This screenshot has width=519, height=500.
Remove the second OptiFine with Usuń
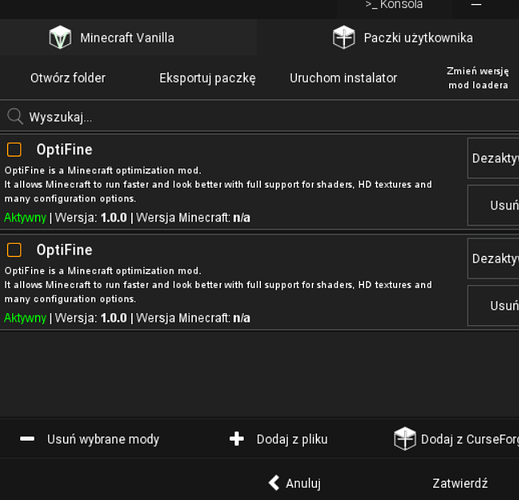point(493,306)
